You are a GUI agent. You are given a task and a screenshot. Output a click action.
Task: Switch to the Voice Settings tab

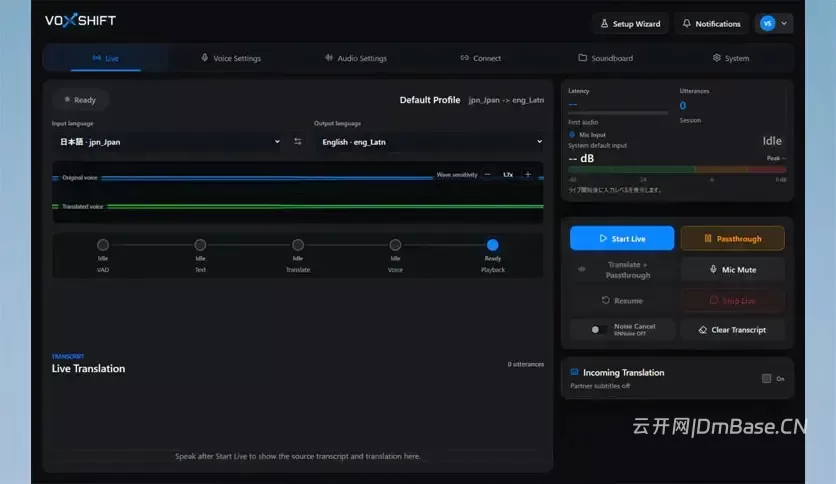point(231,58)
